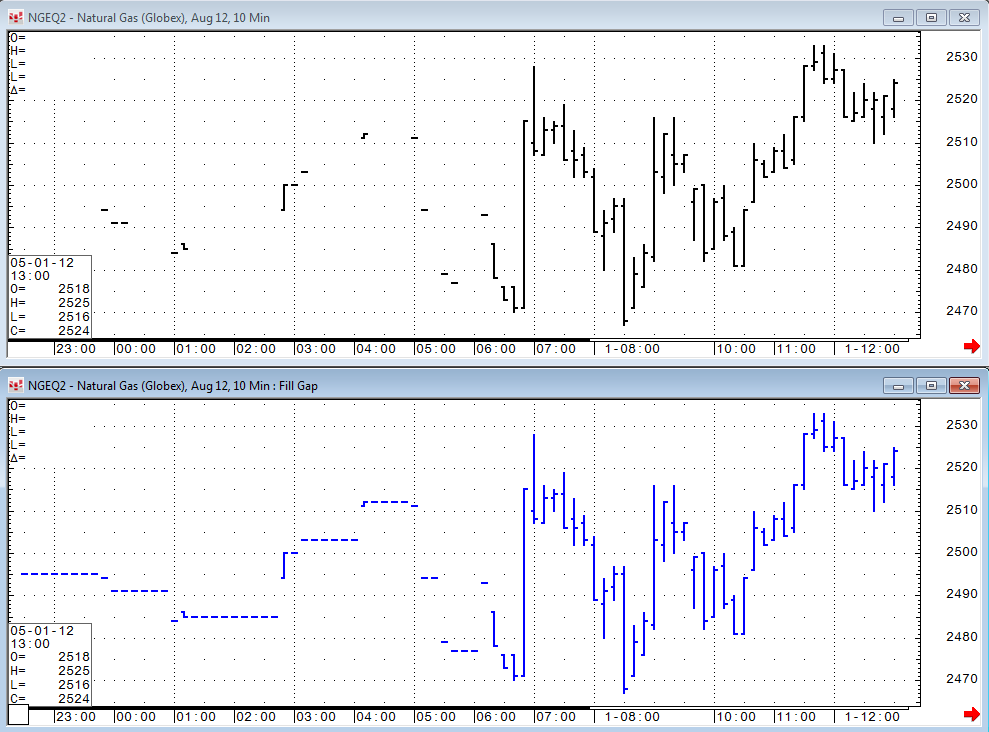Open the top chart window's system icon
The width and height of the screenshot is (989, 732).
click(16, 18)
